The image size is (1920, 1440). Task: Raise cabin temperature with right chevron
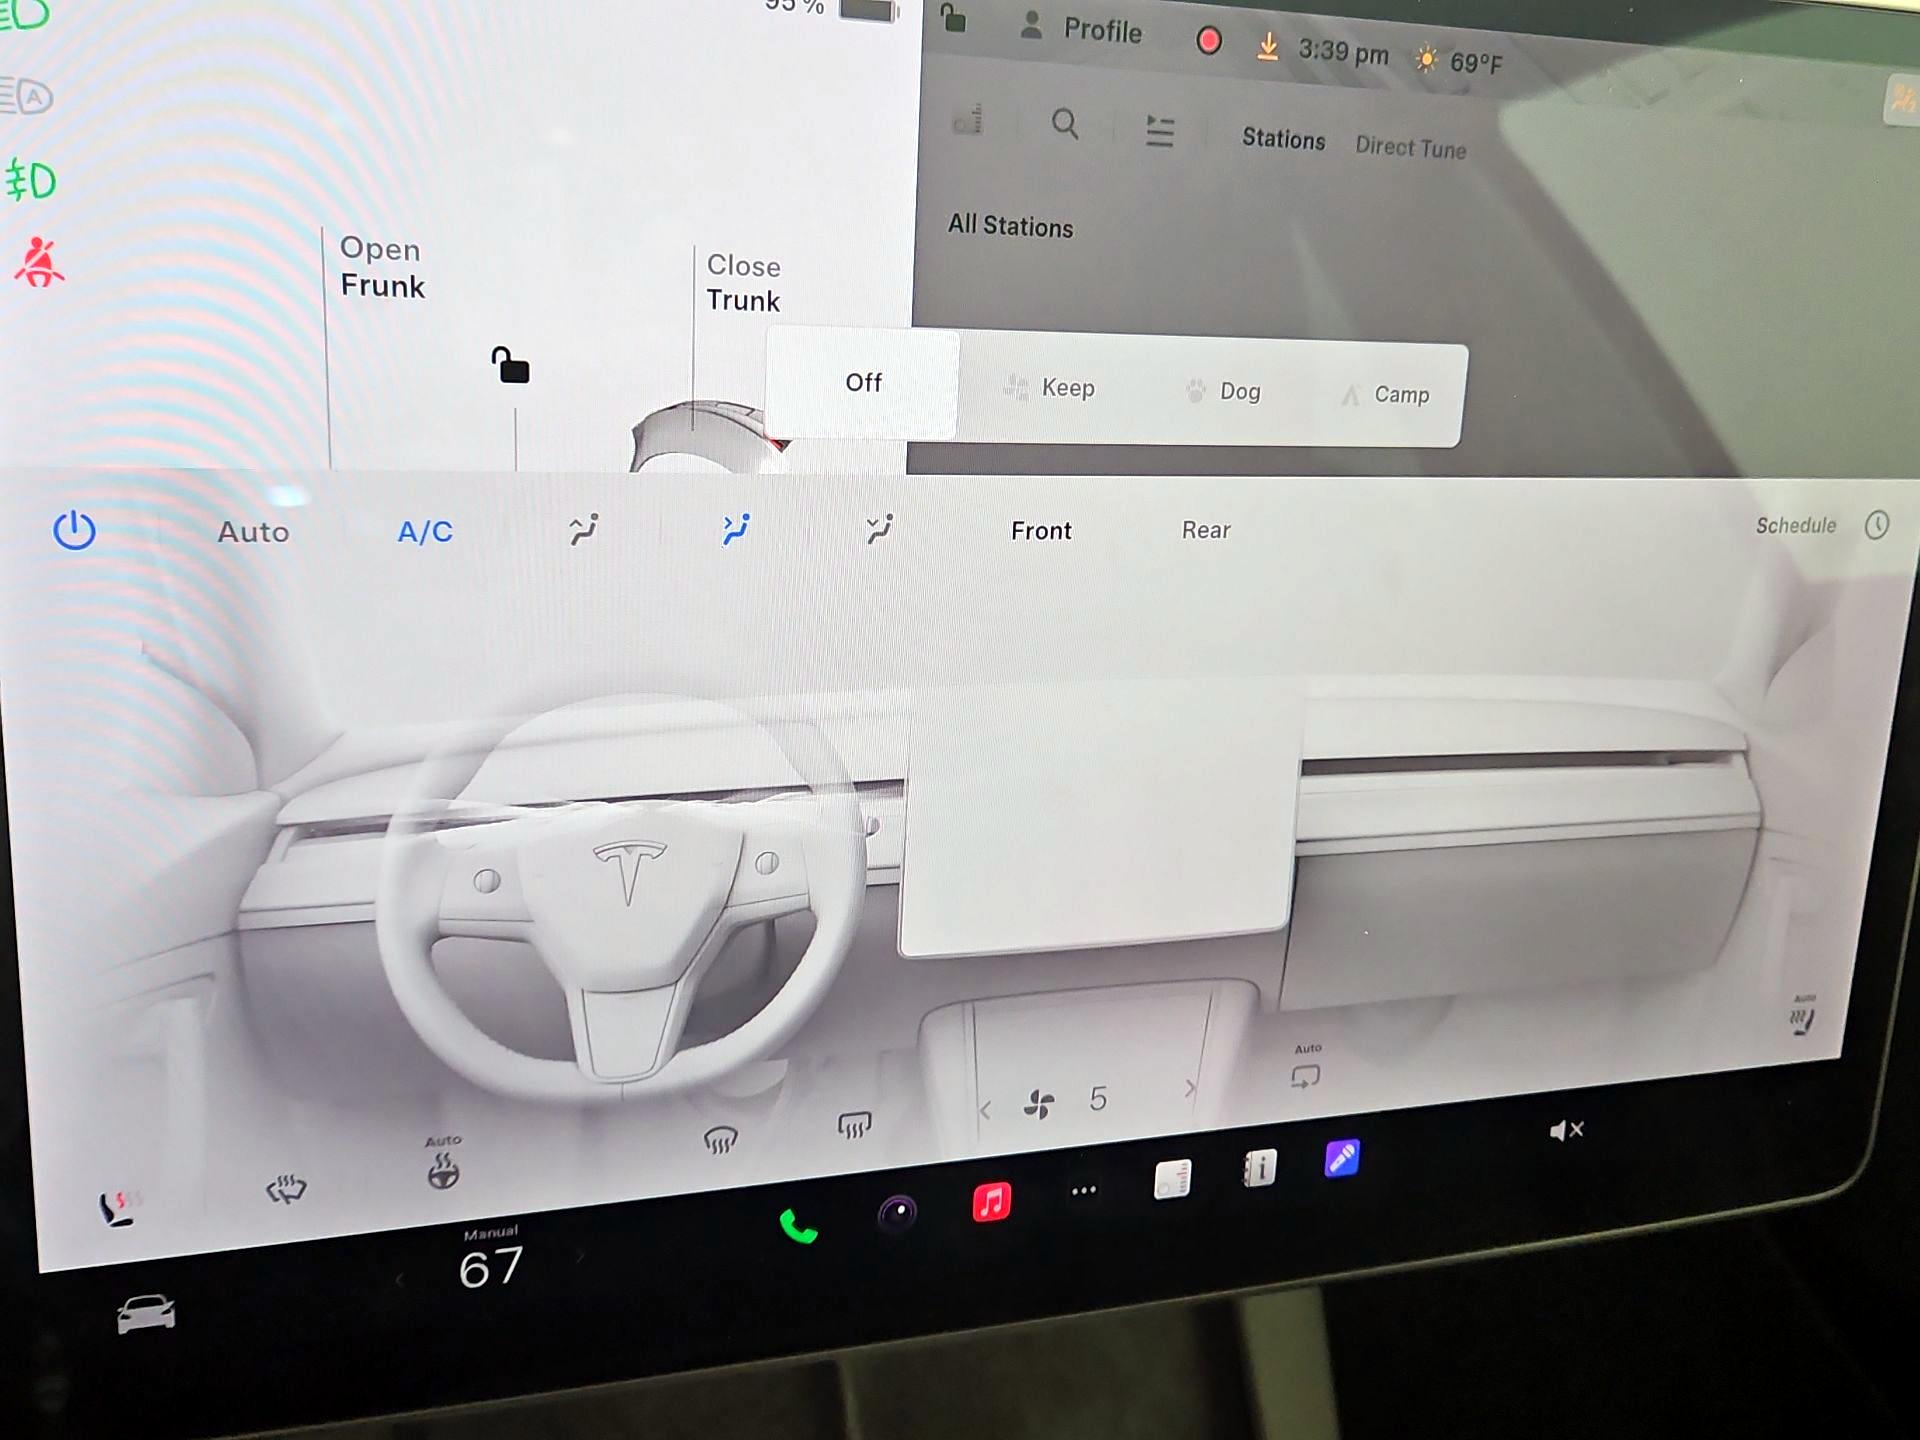tap(580, 1256)
